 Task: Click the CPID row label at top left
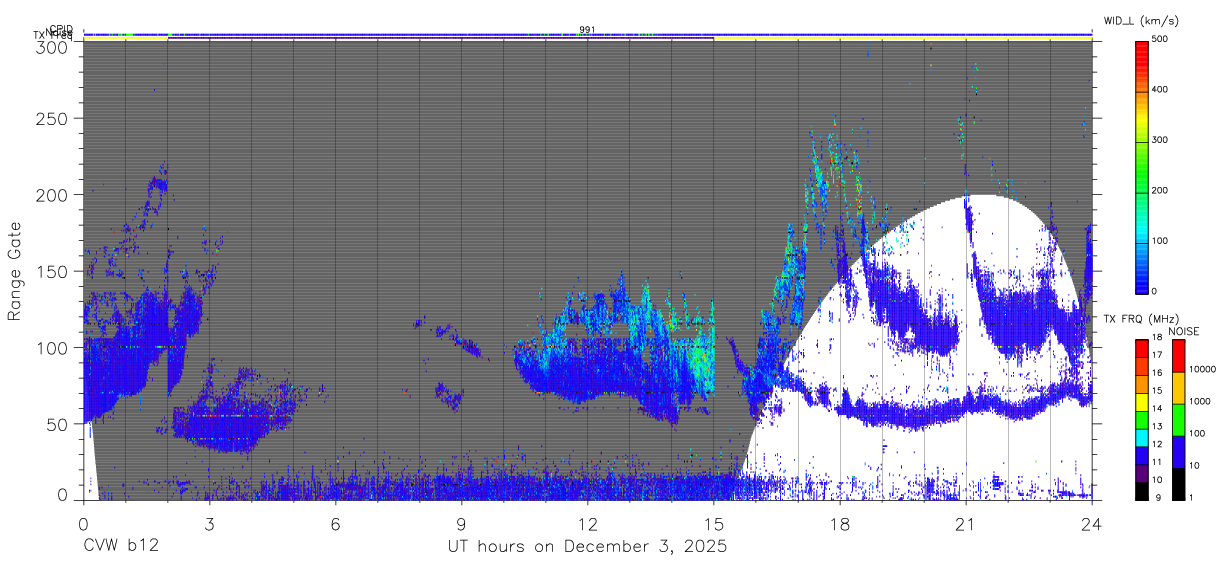coord(60,30)
